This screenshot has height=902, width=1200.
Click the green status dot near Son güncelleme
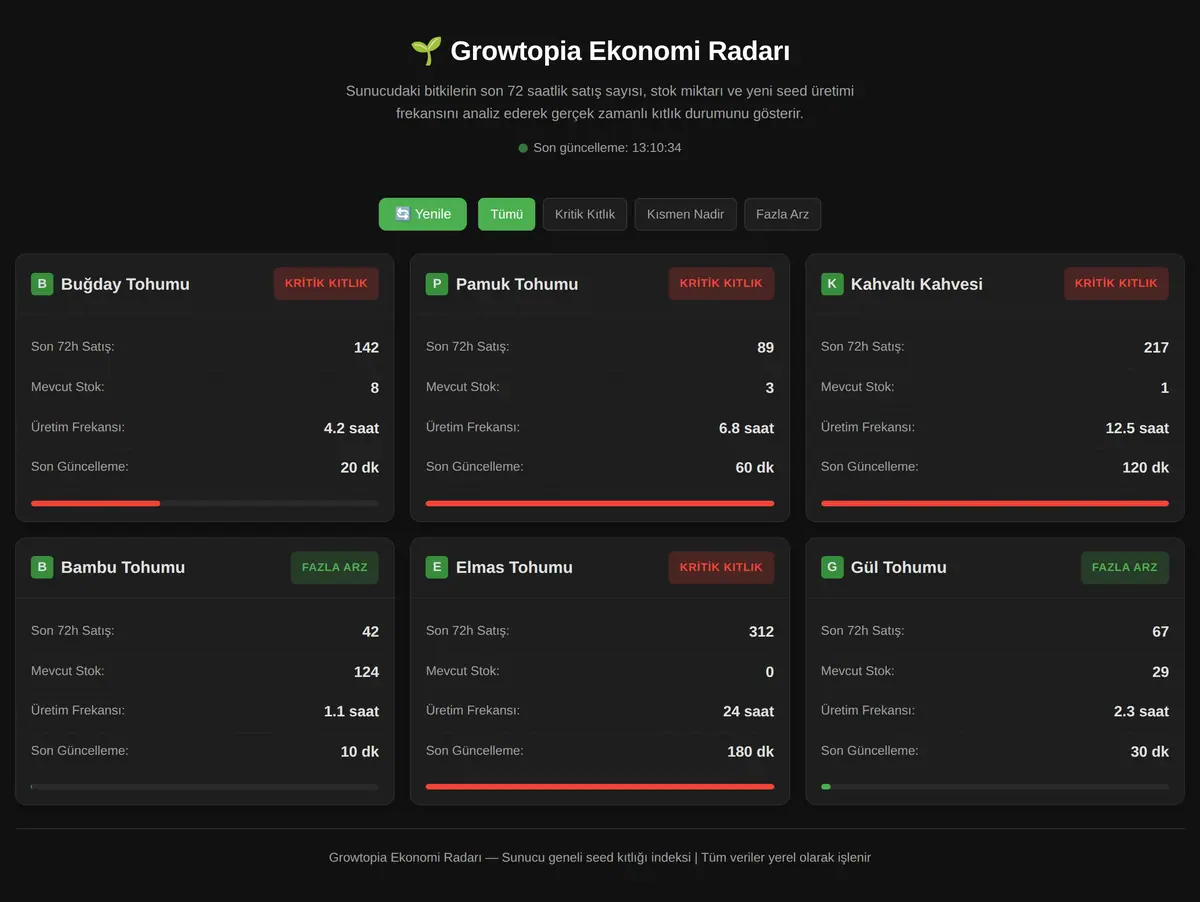click(x=523, y=148)
